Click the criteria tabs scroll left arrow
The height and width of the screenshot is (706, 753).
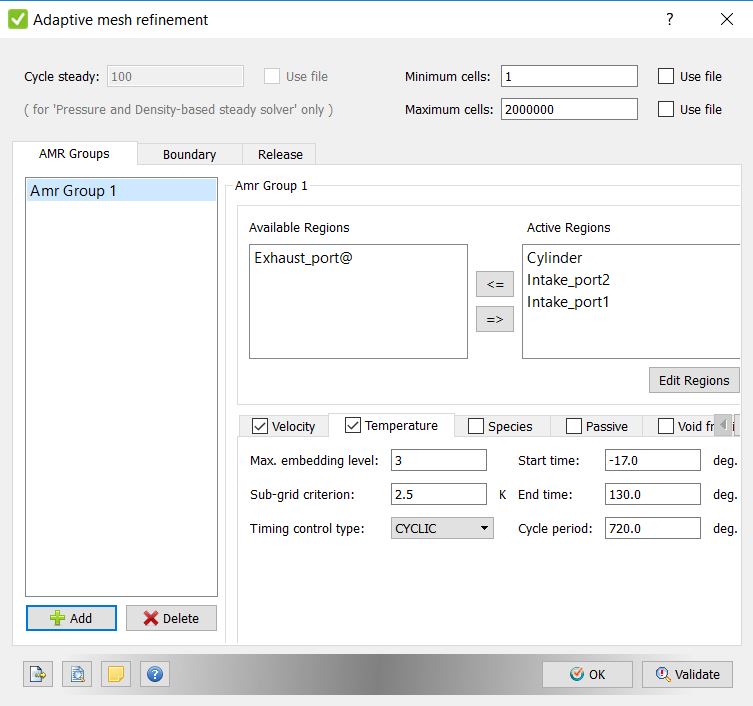click(x=723, y=425)
